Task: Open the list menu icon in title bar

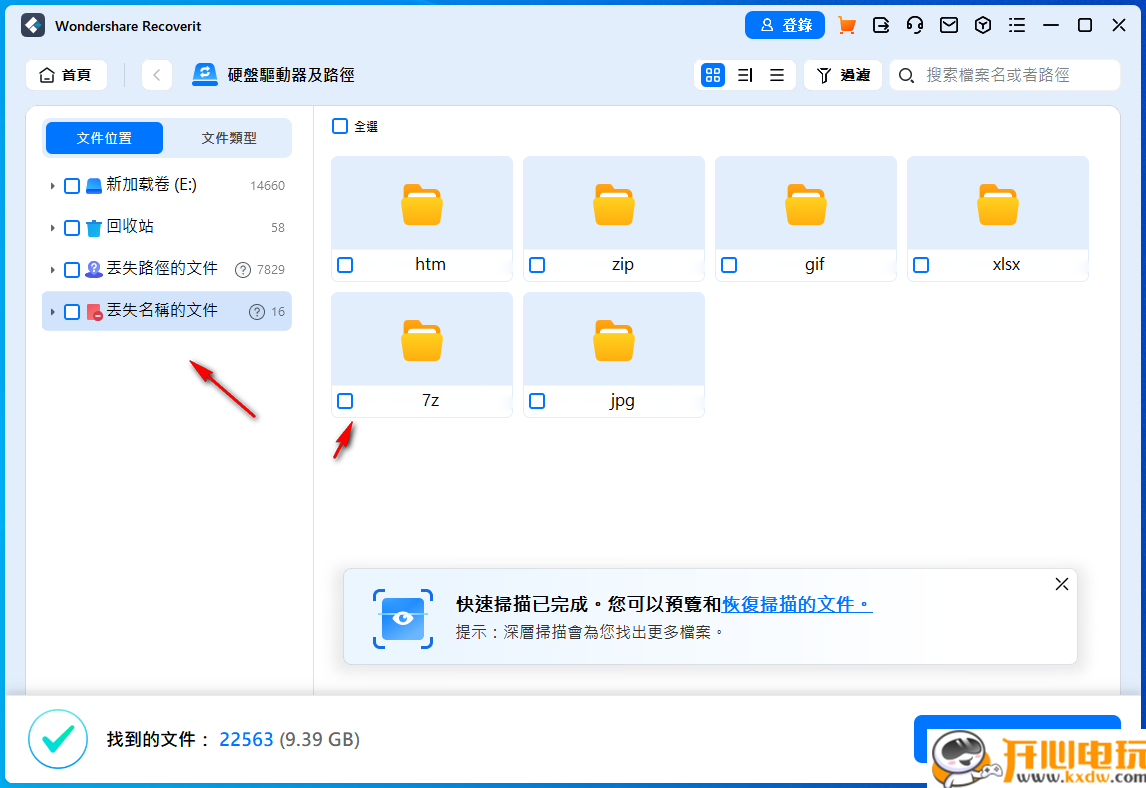Action: [1017, 25]
